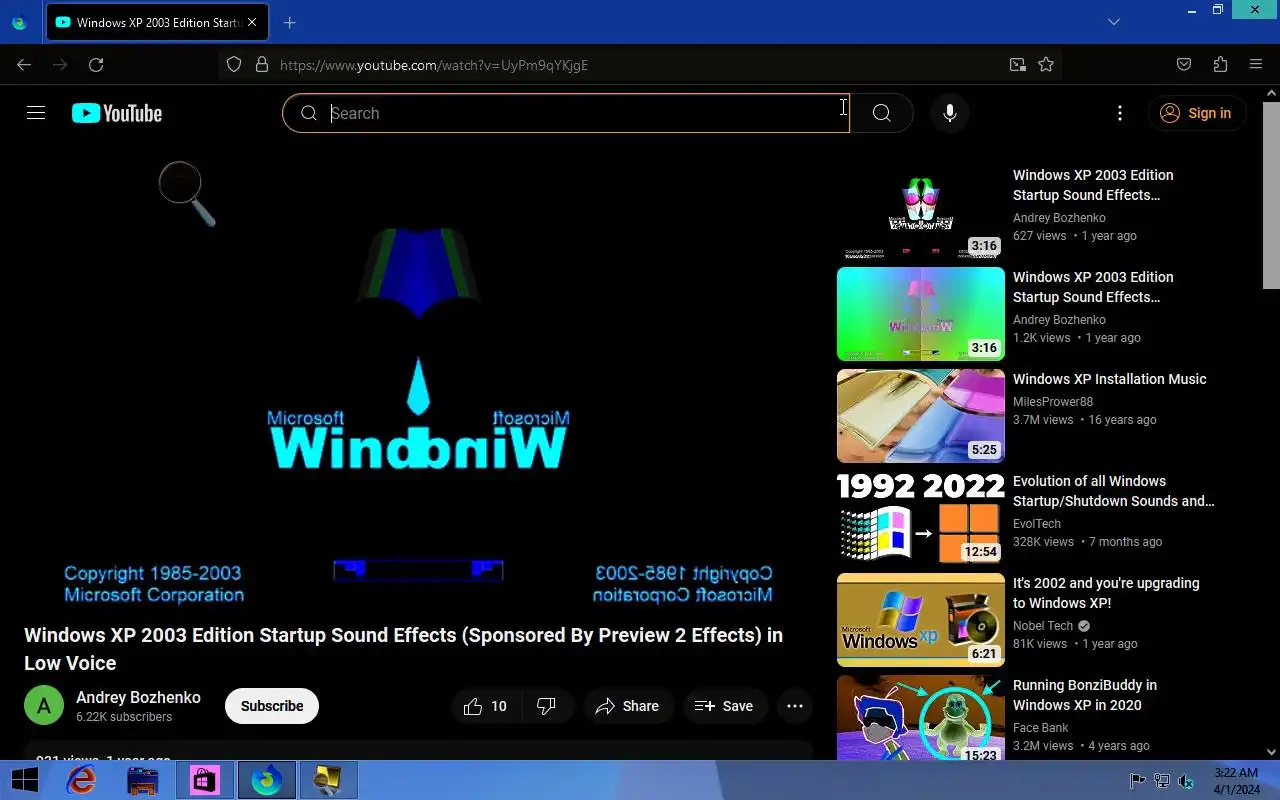Open second Startup Sound Effects thumbnail, 1.2K views
The width and height of the screenshot is (1280, 800).
coord(921,314)
